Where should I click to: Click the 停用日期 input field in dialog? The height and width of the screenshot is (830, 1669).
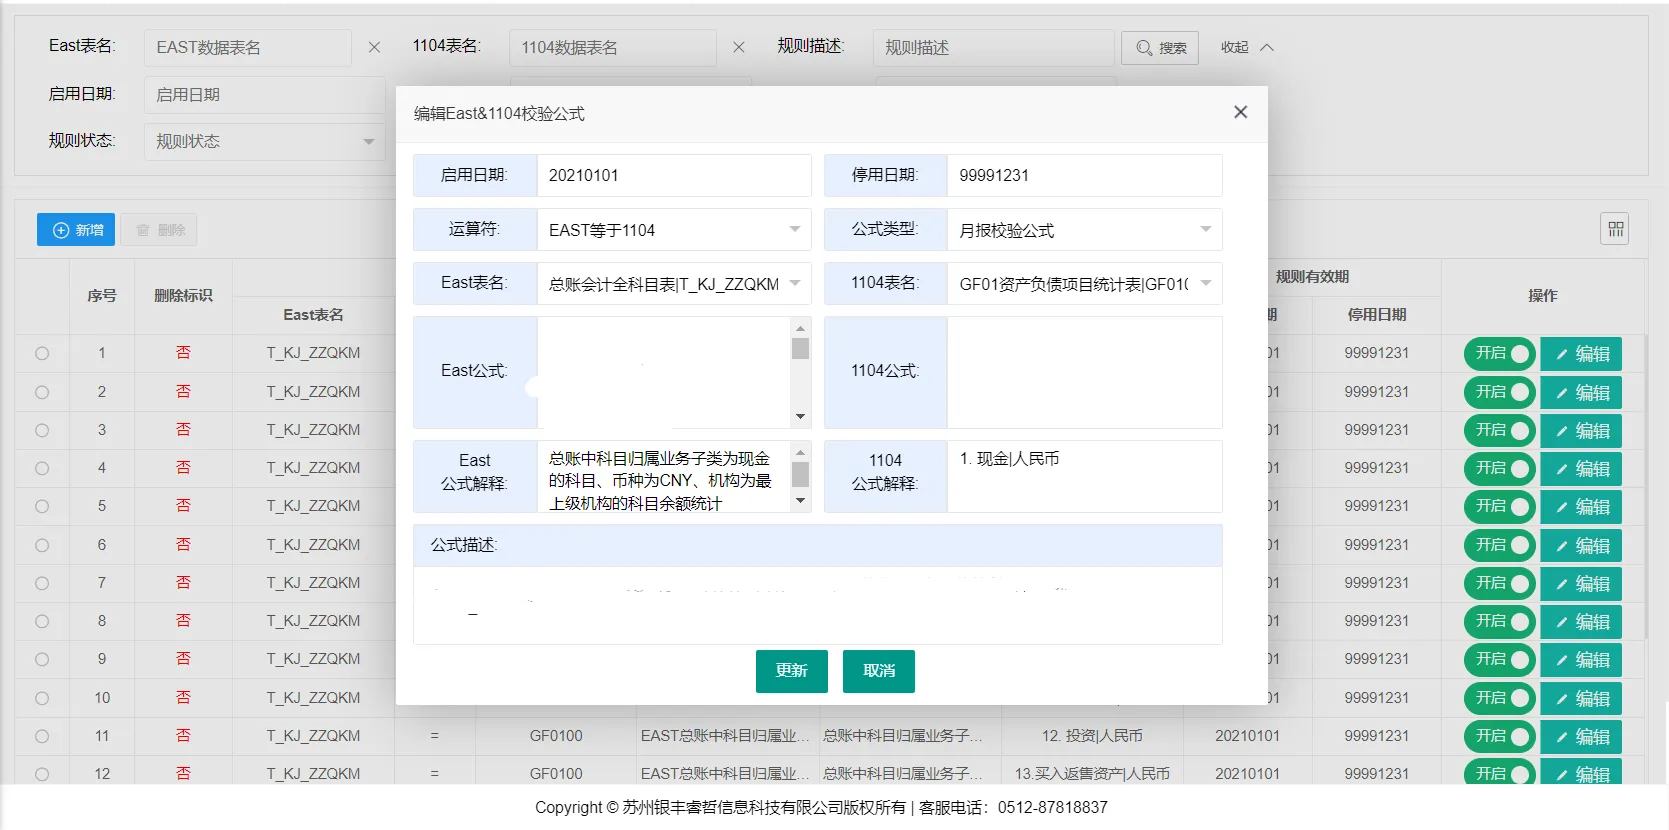click(x=1083, y=176)
